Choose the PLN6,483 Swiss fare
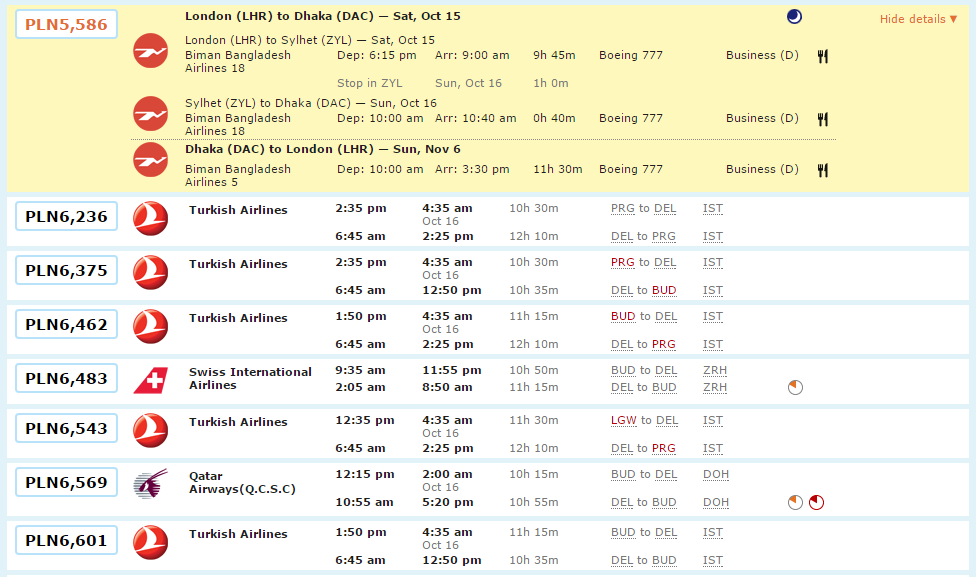The height and width of the screenshot is (577, 976). coord(67,378)
